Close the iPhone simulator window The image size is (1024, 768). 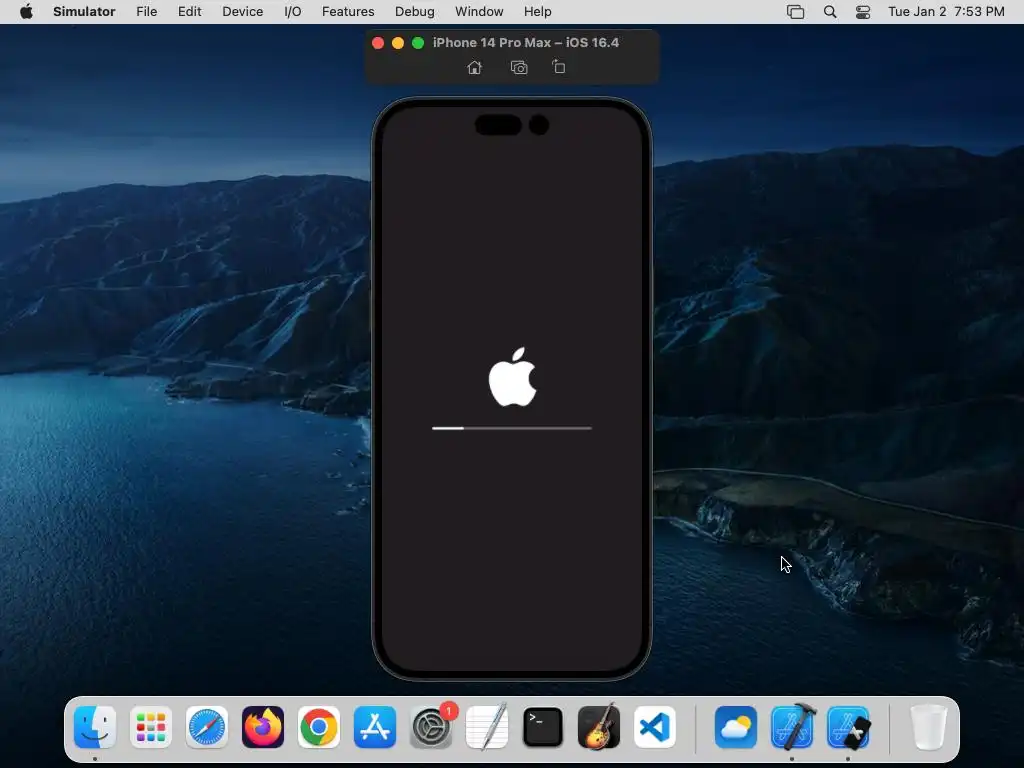(377, 42)
